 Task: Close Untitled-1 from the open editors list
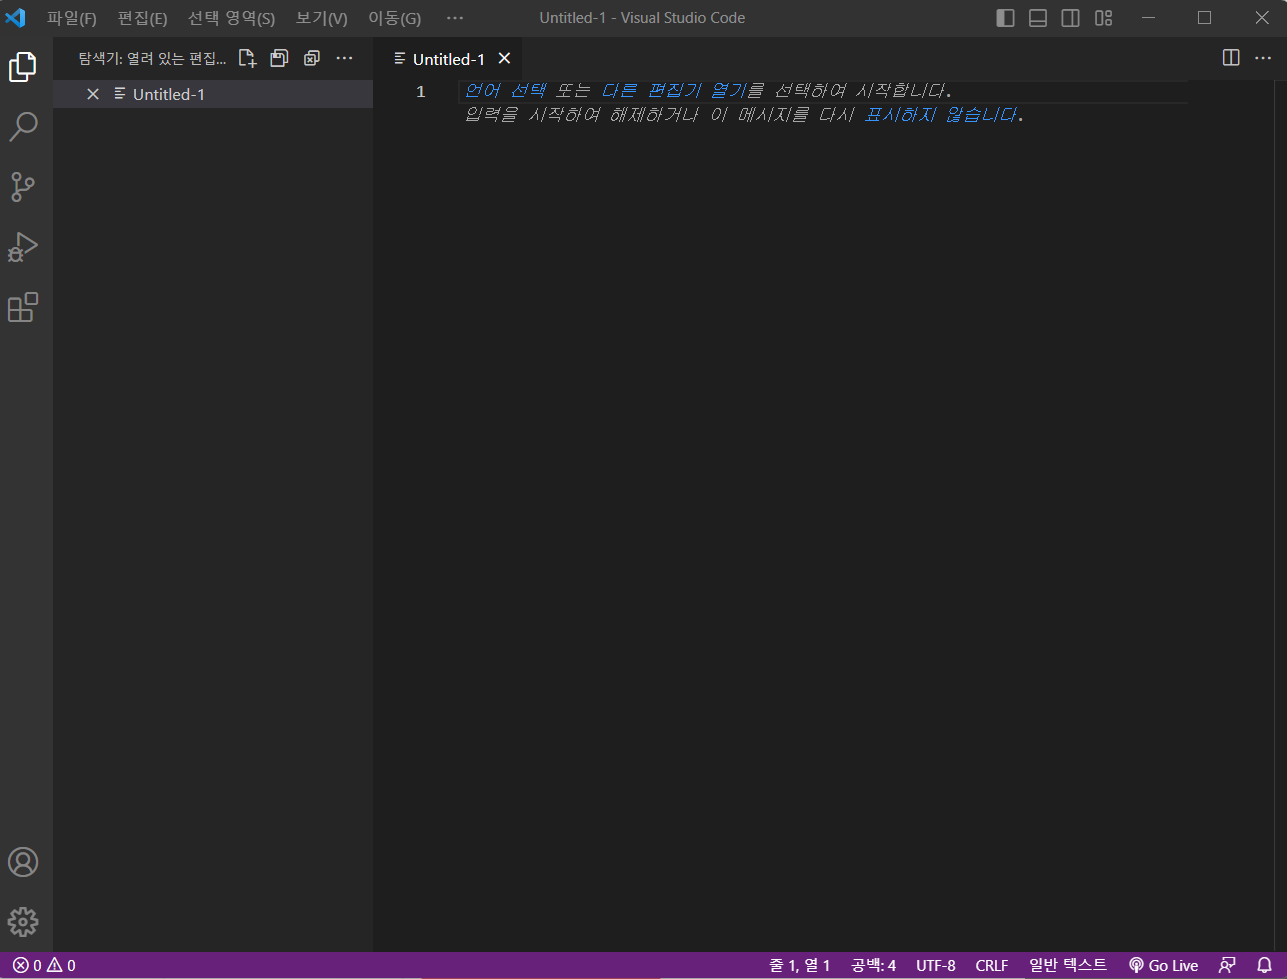coord(93,94)
